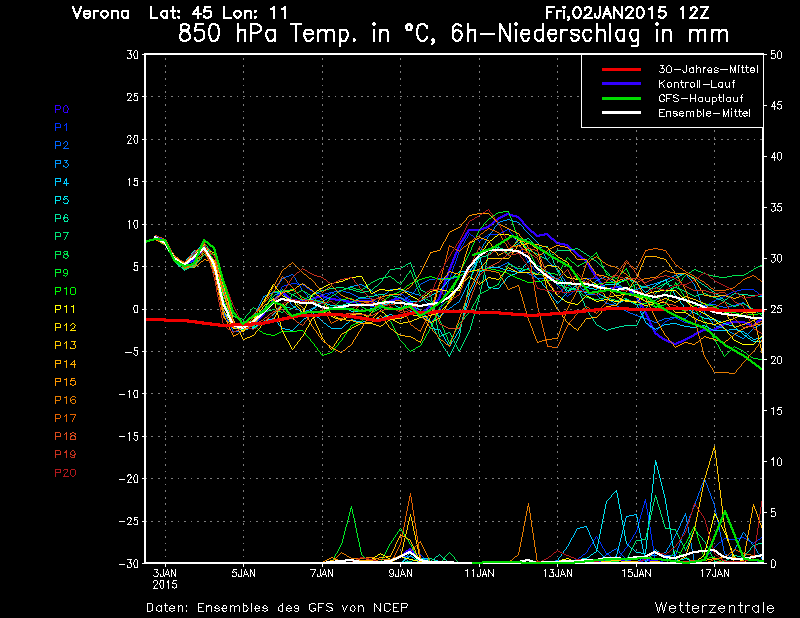Click the blue Kontroll-Lauf legend line
The image size is (800, 618).
(621, 84)
